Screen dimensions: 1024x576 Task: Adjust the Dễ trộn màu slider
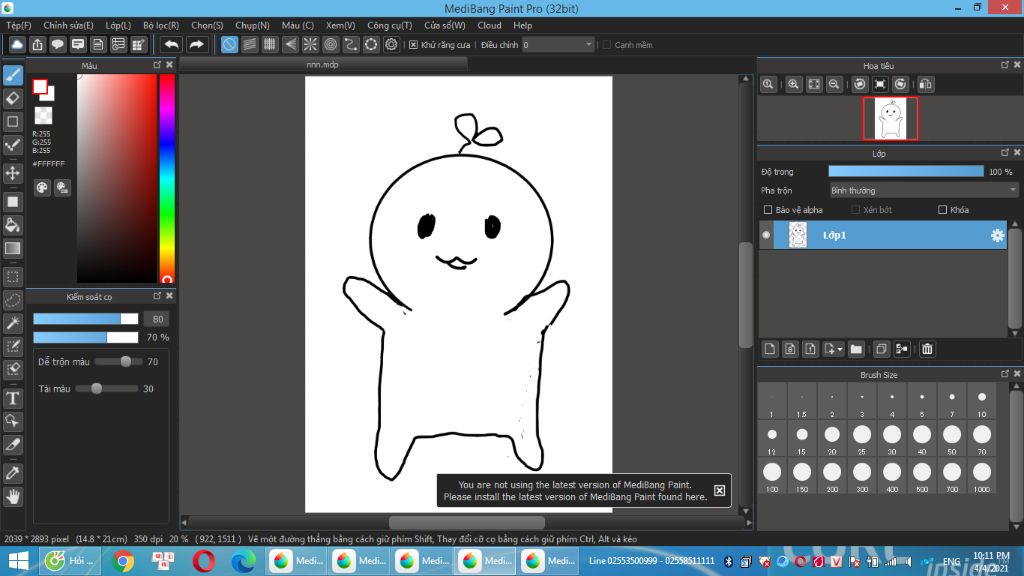tap(118, 361)
